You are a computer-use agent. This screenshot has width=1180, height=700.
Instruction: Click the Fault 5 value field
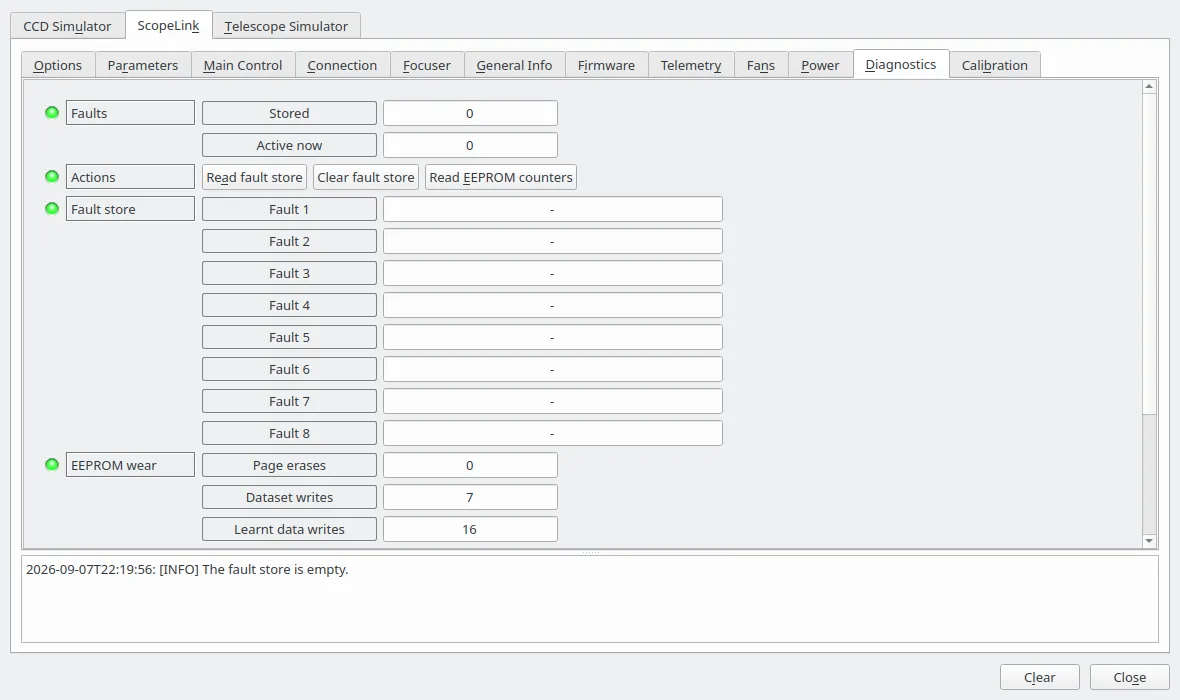(x=552, y=337)
